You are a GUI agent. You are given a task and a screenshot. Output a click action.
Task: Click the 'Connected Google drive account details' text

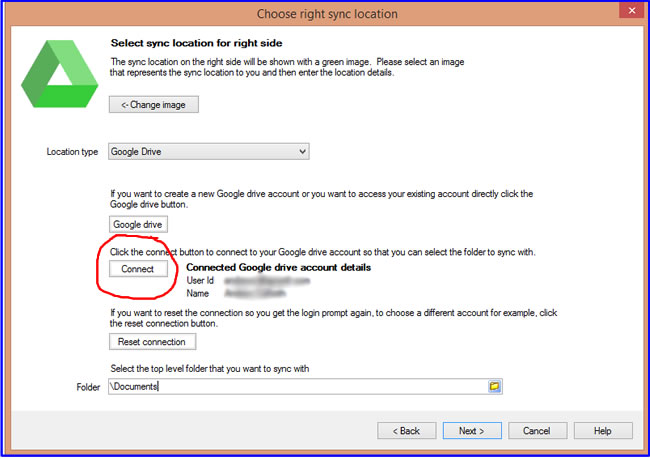coord(279,267)
